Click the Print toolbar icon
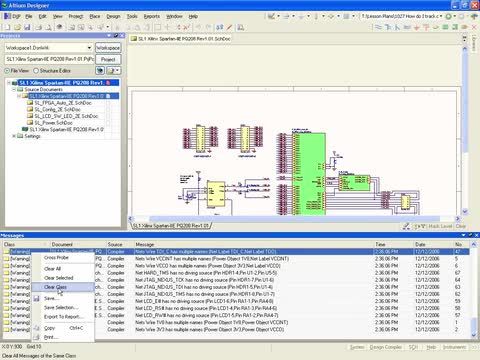This screenshot has height=360, width=480. tap(39, 27)
